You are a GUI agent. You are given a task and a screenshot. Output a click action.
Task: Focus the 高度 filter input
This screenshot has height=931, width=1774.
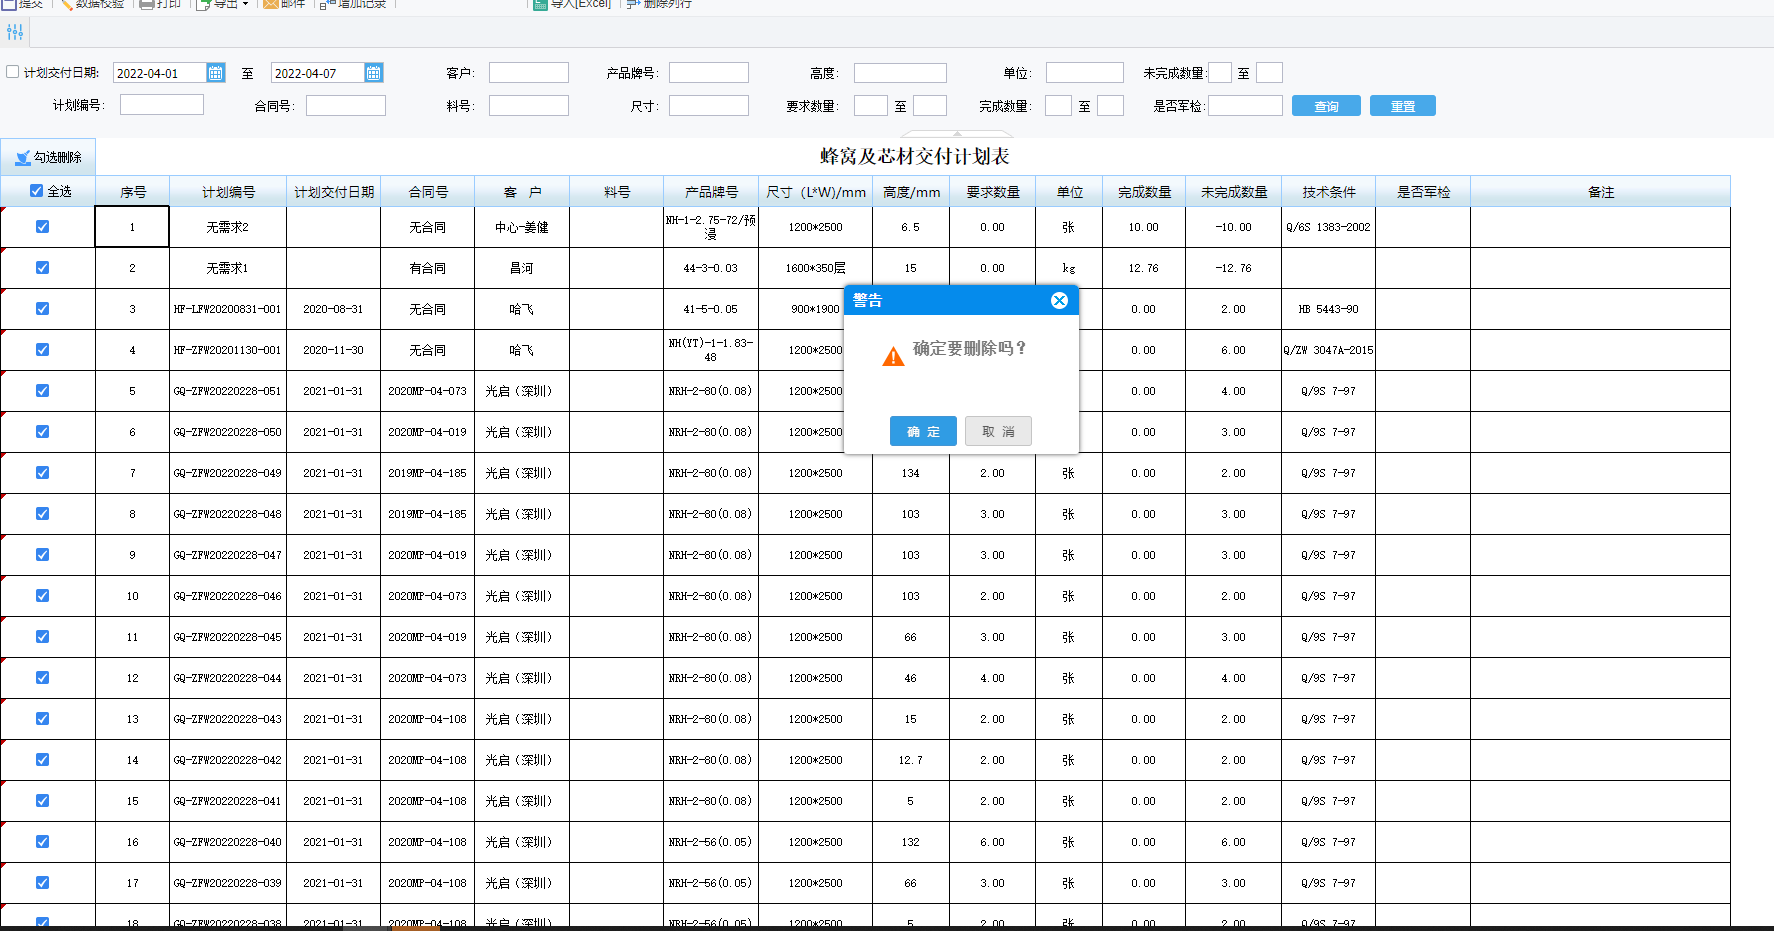pos(900,73)
